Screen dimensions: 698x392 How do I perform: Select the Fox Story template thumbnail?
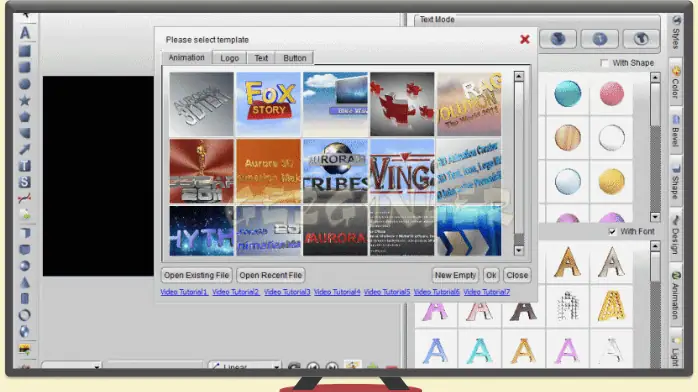pos(268,104)
